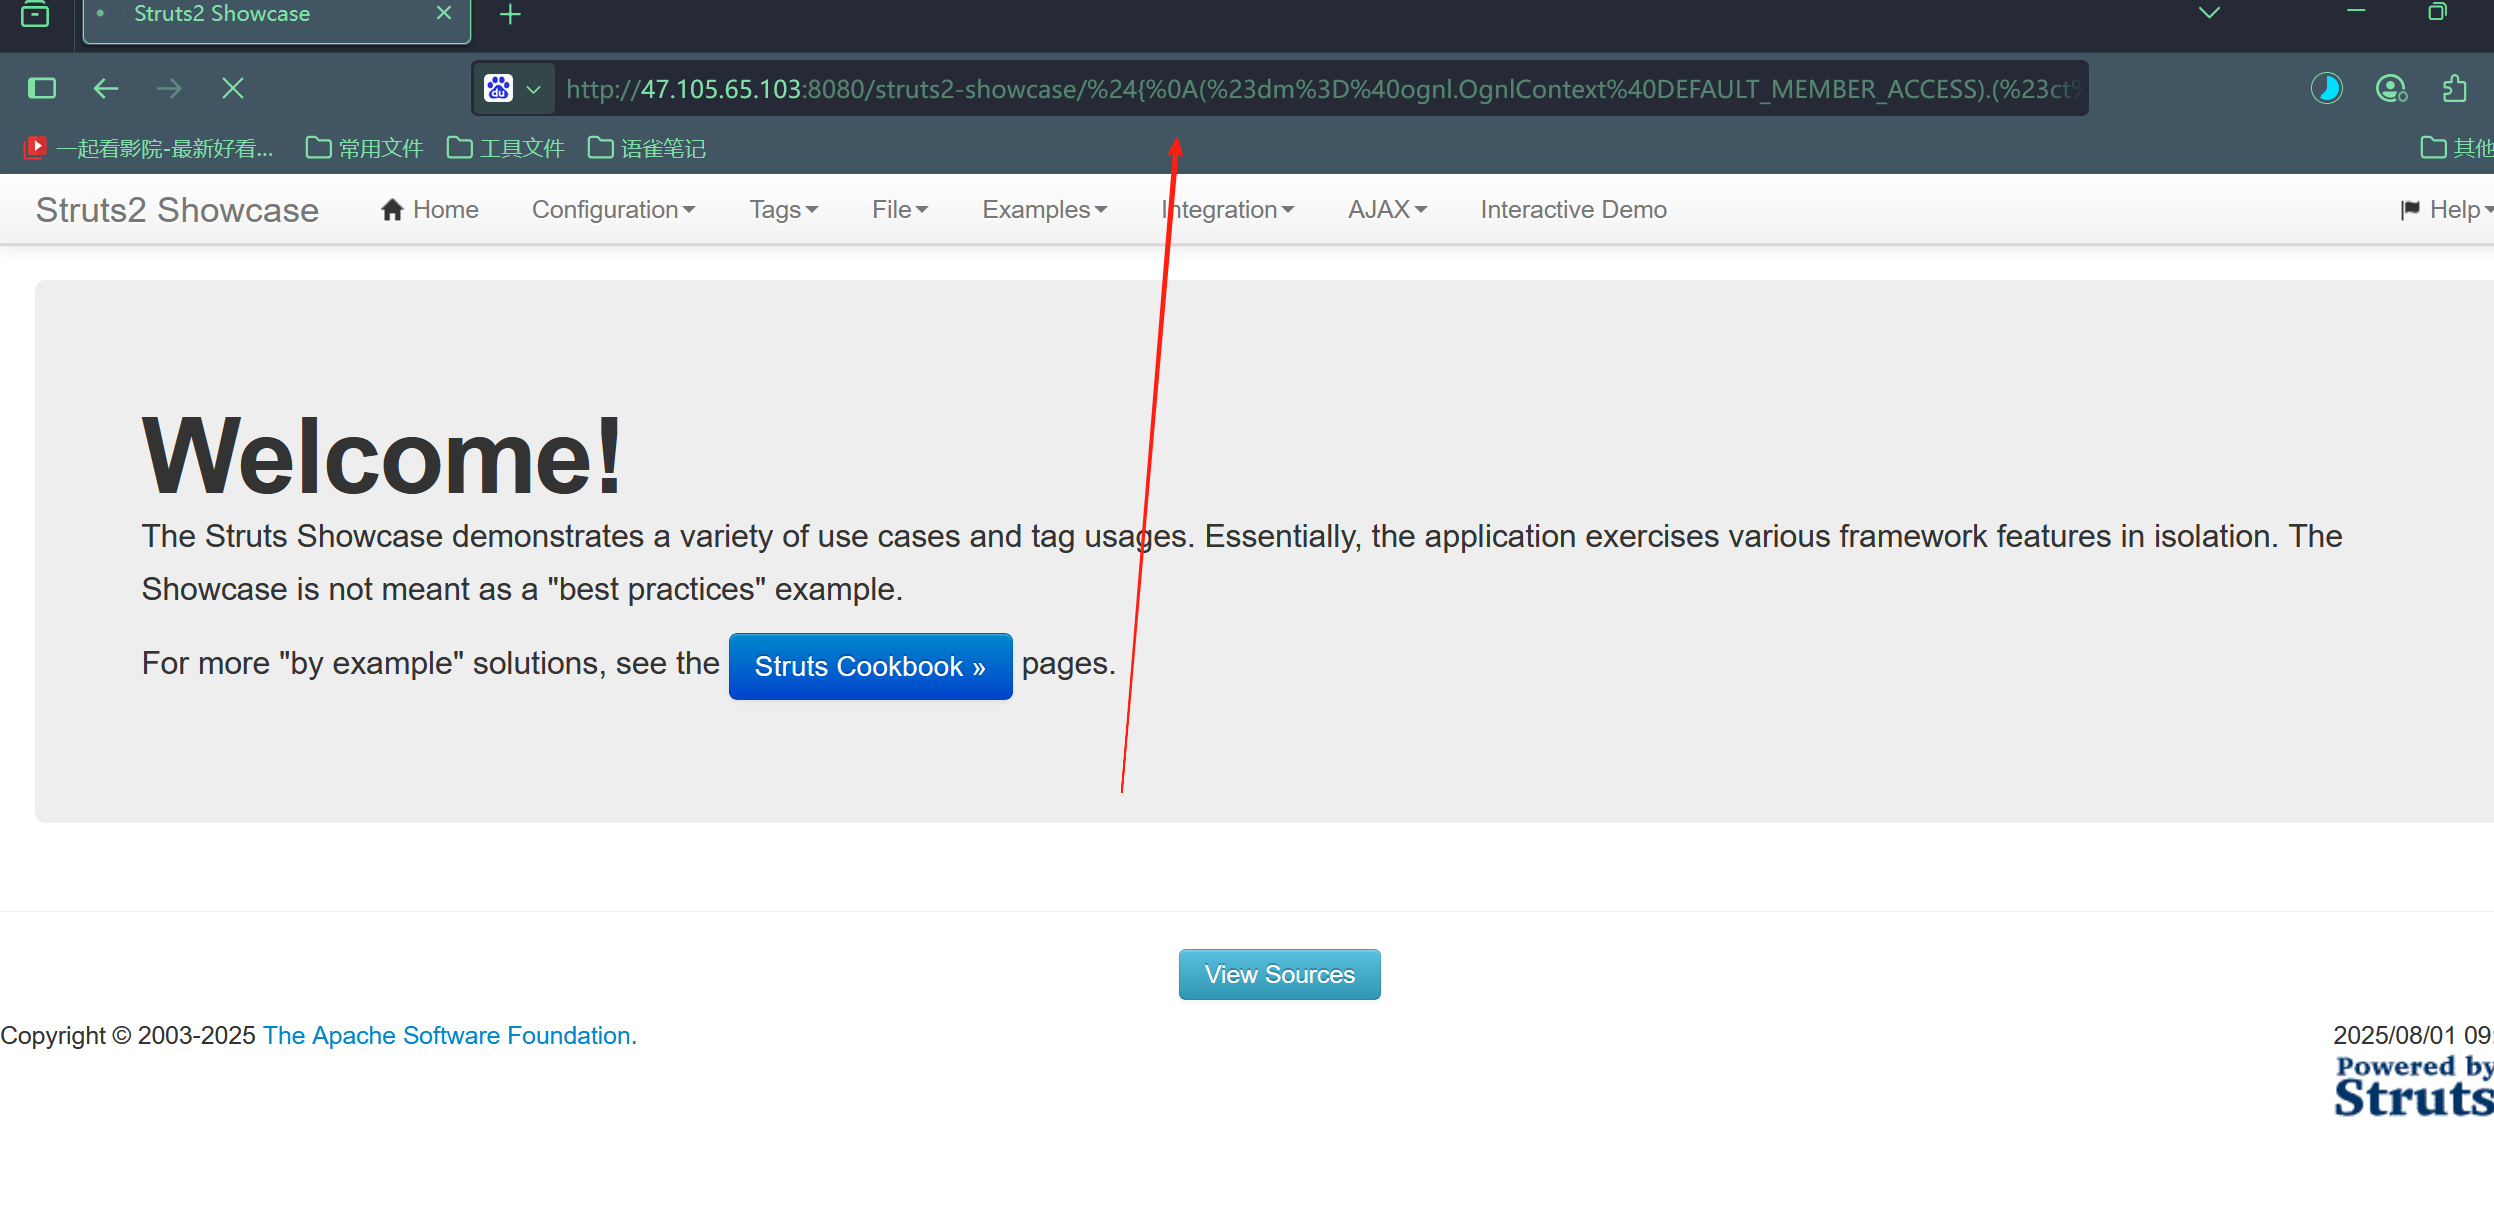Screen dimensions: 2494x1232
Task: Open the user profile account icon
Action: (2391, 88)
